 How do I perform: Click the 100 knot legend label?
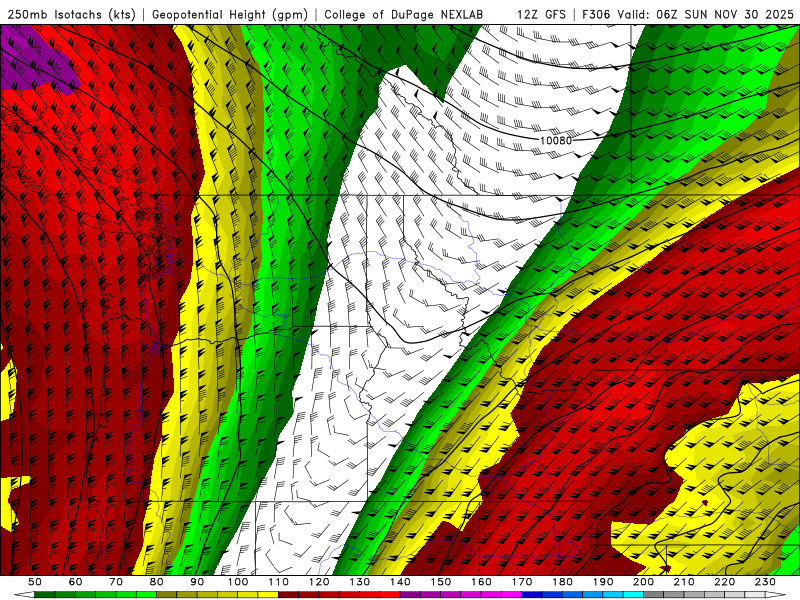click(x=238, y=582)
